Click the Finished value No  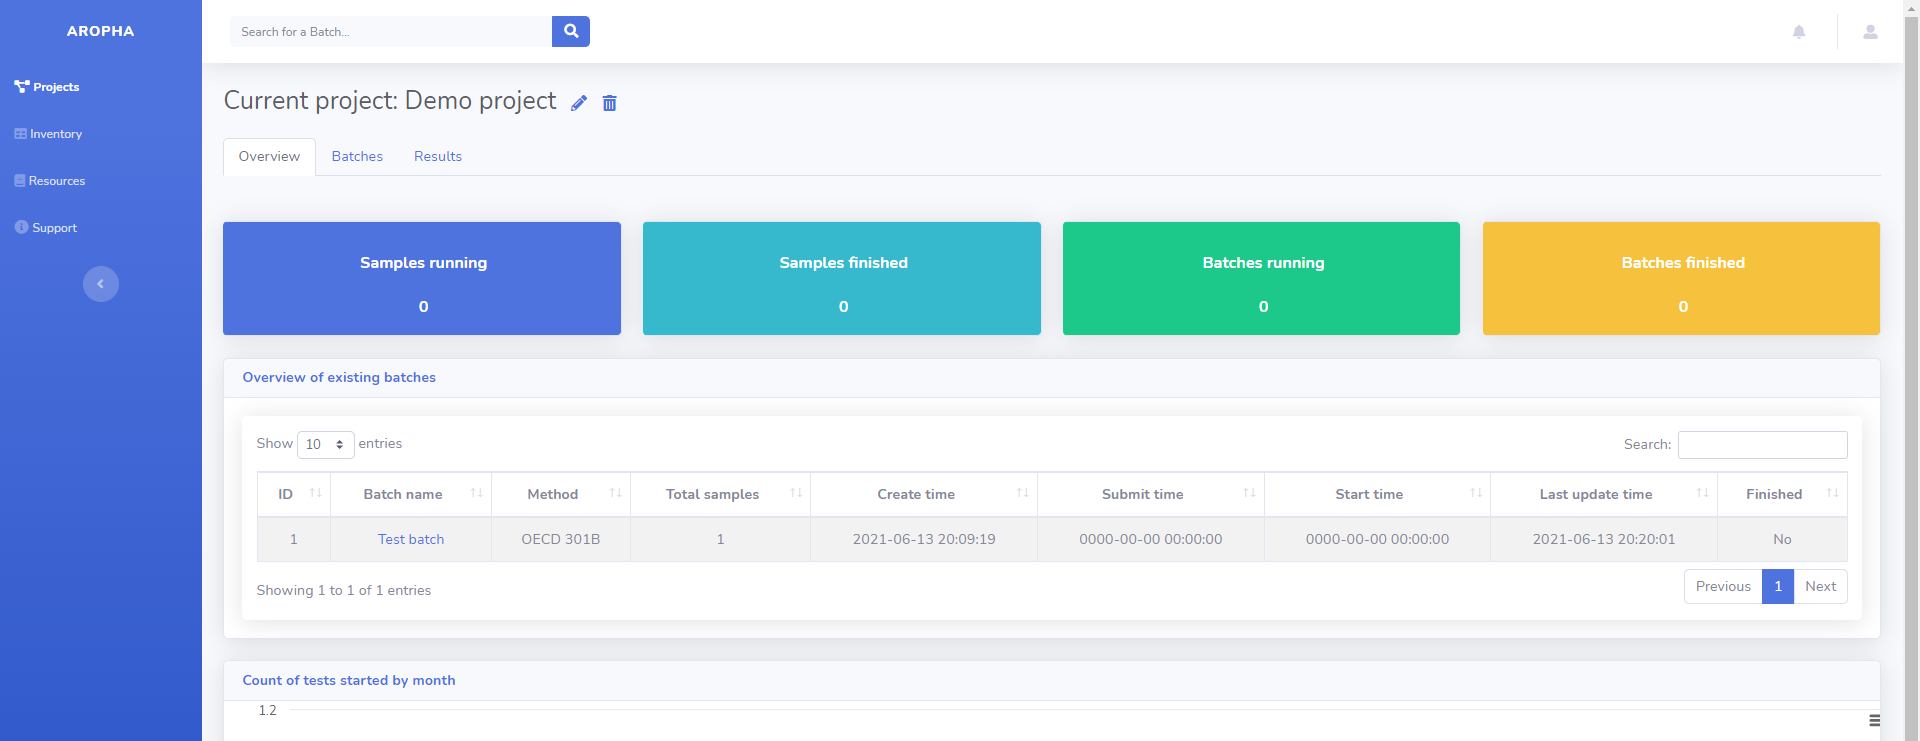click(x=1782, y=539)
